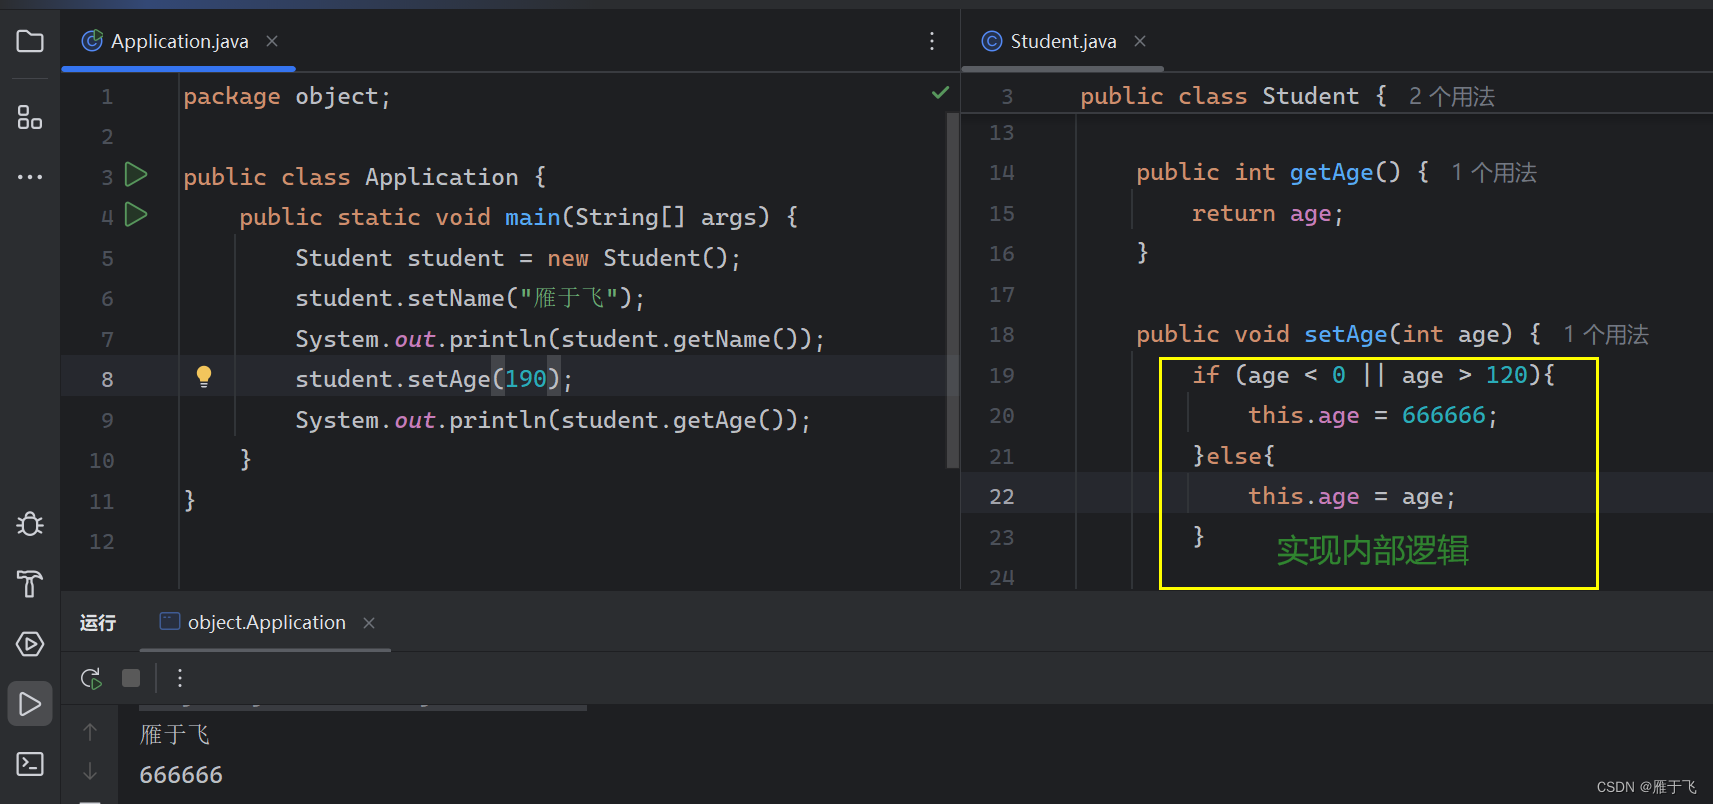Close the Student.java tab

click(1140, 41)
